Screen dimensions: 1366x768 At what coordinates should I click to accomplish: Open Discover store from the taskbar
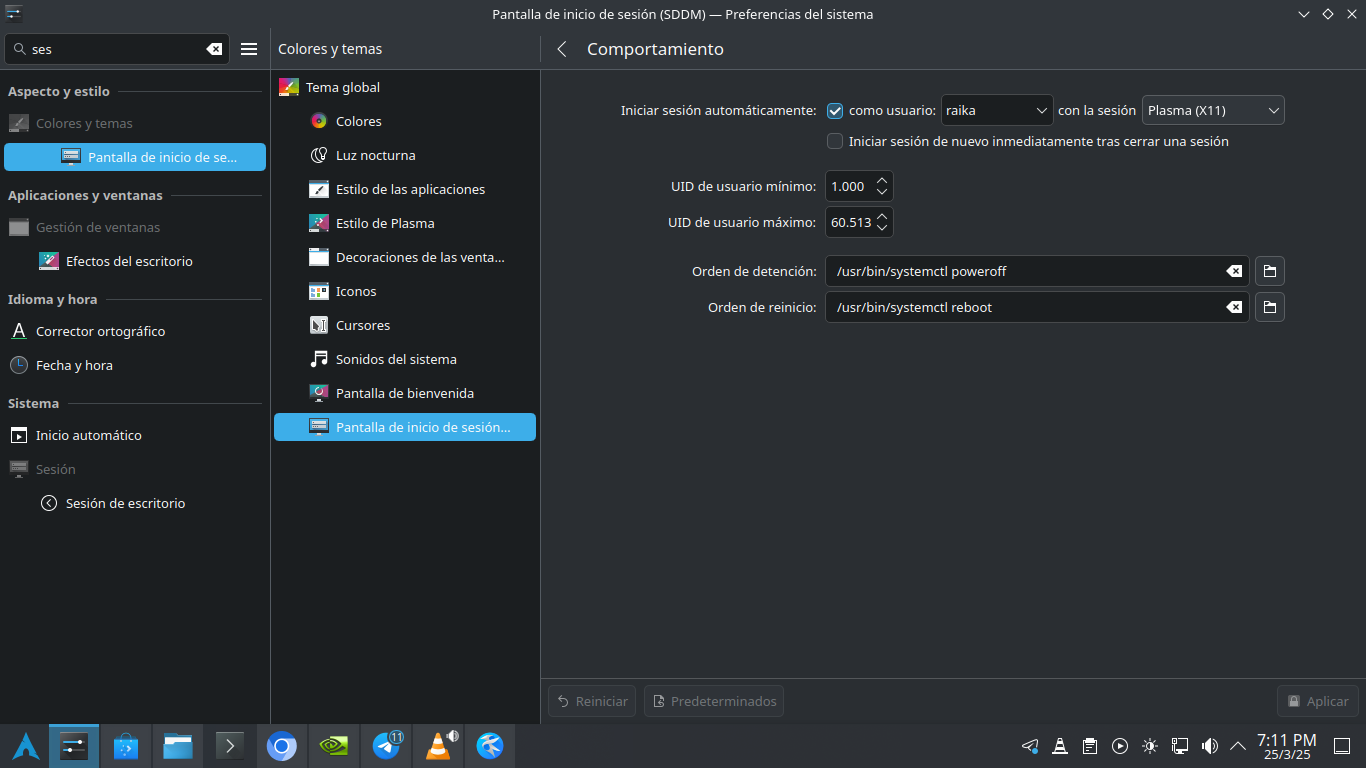coord(126,746)
